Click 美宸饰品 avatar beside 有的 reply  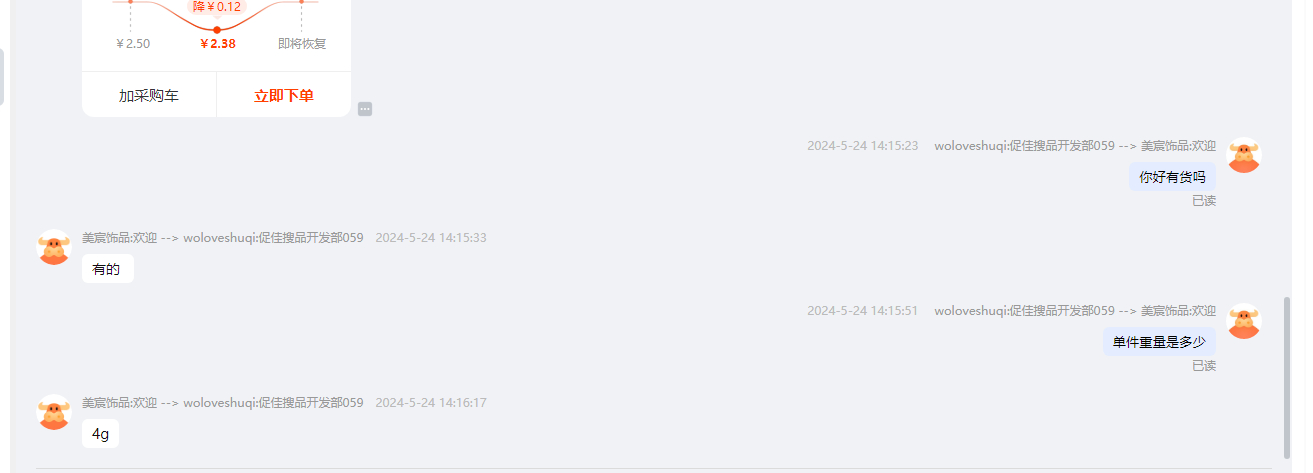[x=54, y=247]
